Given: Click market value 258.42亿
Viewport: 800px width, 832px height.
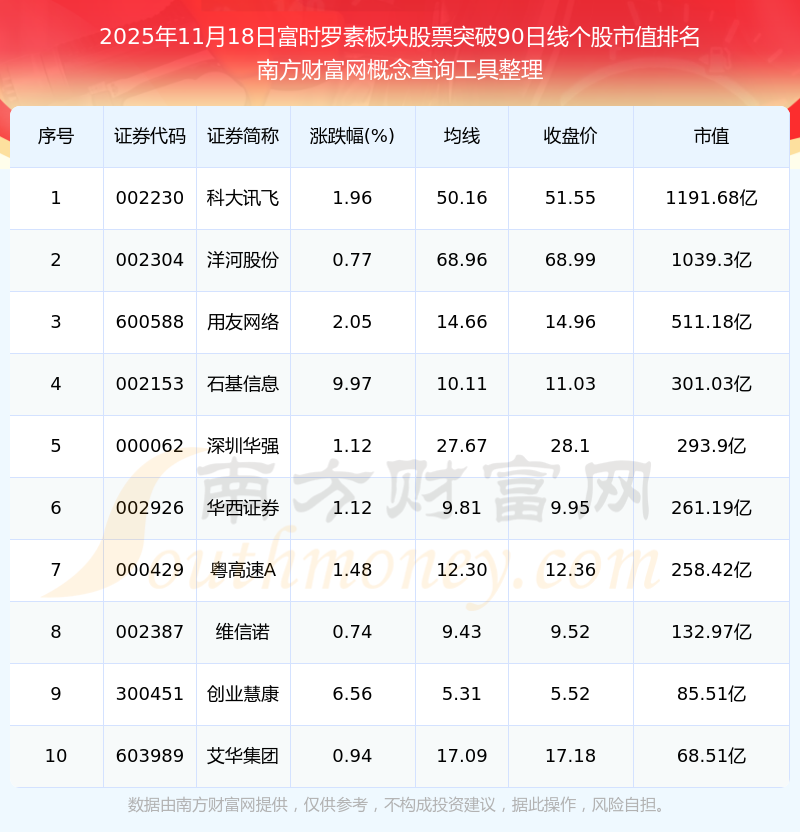Looking at the screenshot, I should 711,570.
